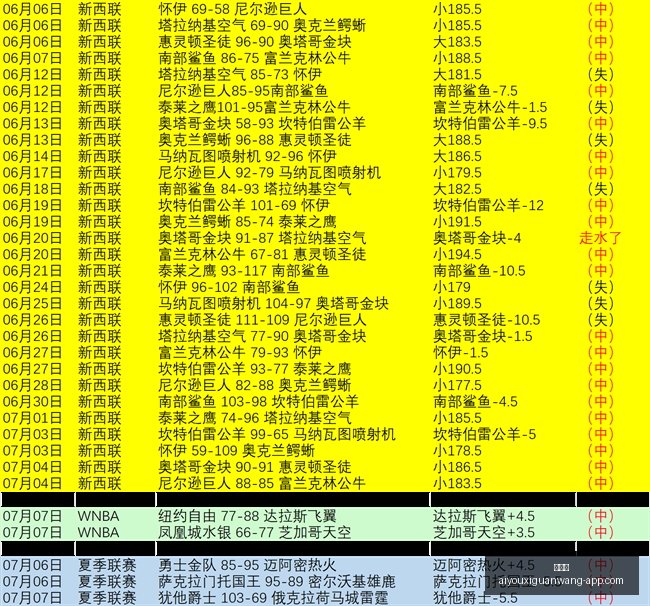Click the handicap 达拉斯飞翼+4.5
This screenshot has width=650, height=606.
pos(484,516)
